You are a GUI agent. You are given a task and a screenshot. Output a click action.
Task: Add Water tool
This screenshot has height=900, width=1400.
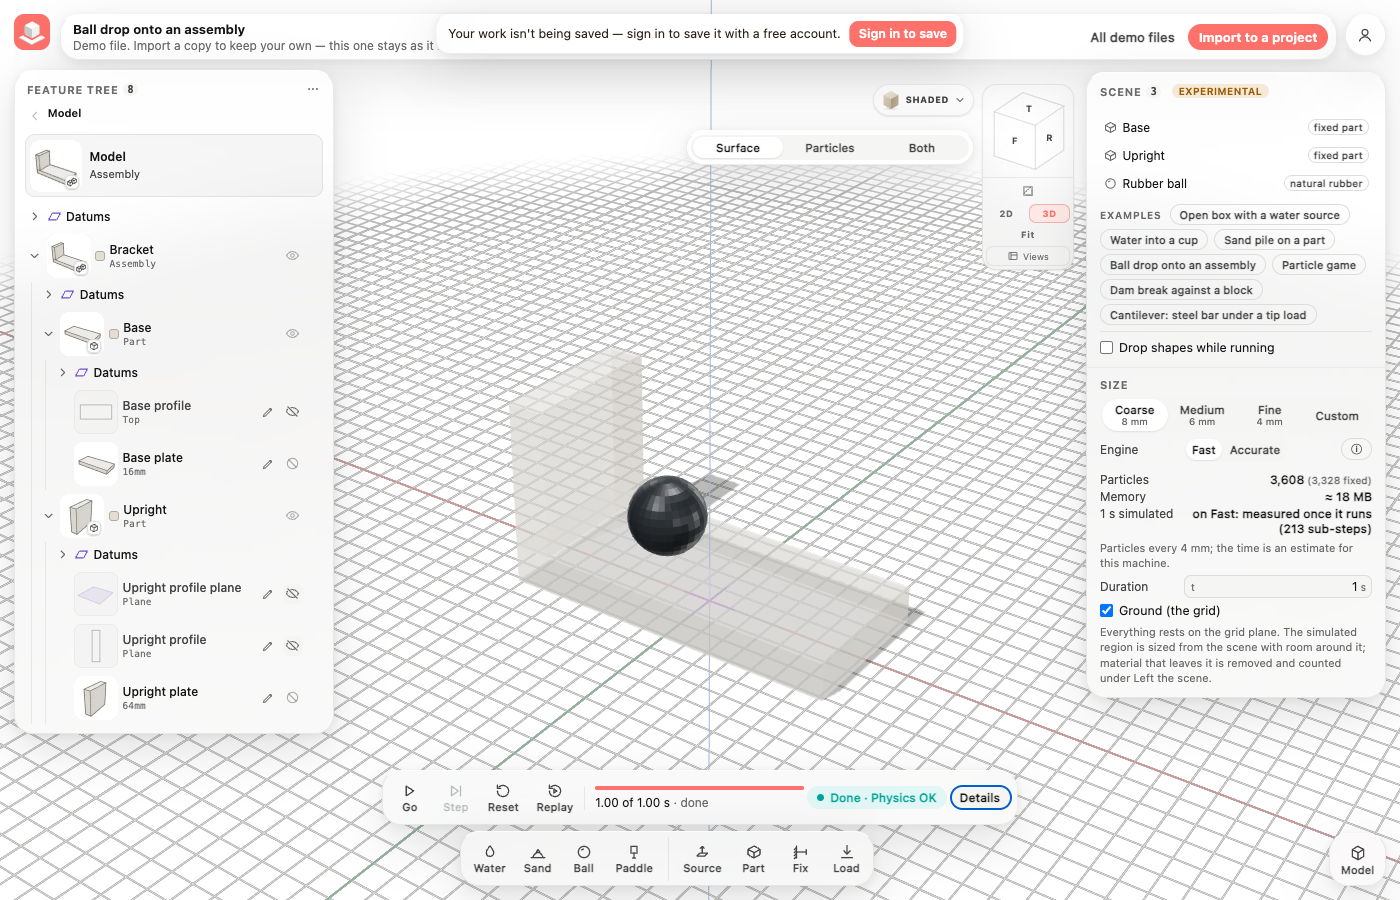click(x=490, y=859)
